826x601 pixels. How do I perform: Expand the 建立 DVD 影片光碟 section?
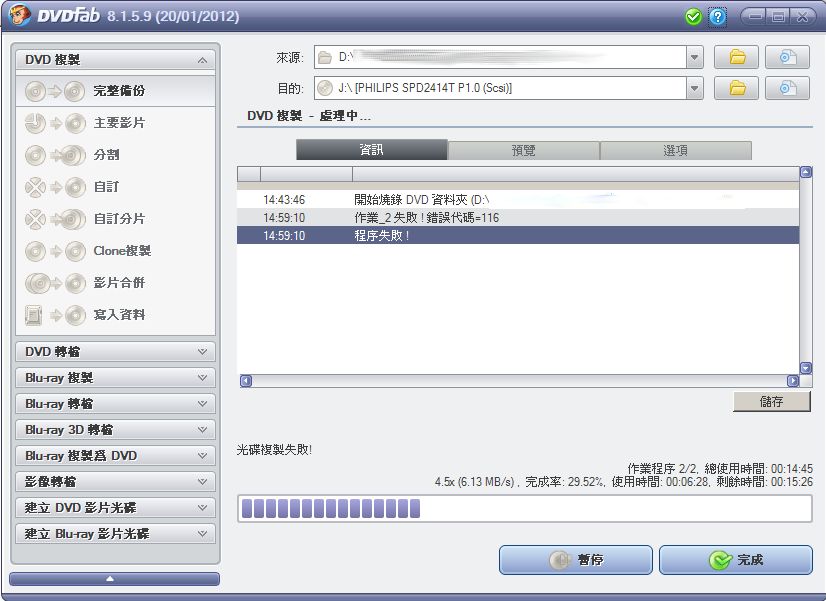coord(115,508)
